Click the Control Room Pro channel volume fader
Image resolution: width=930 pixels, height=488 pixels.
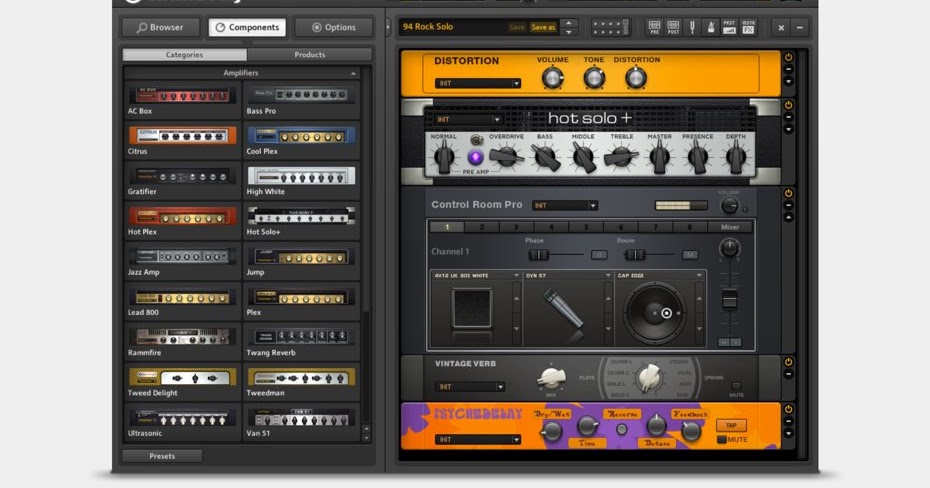click(730, 301)
